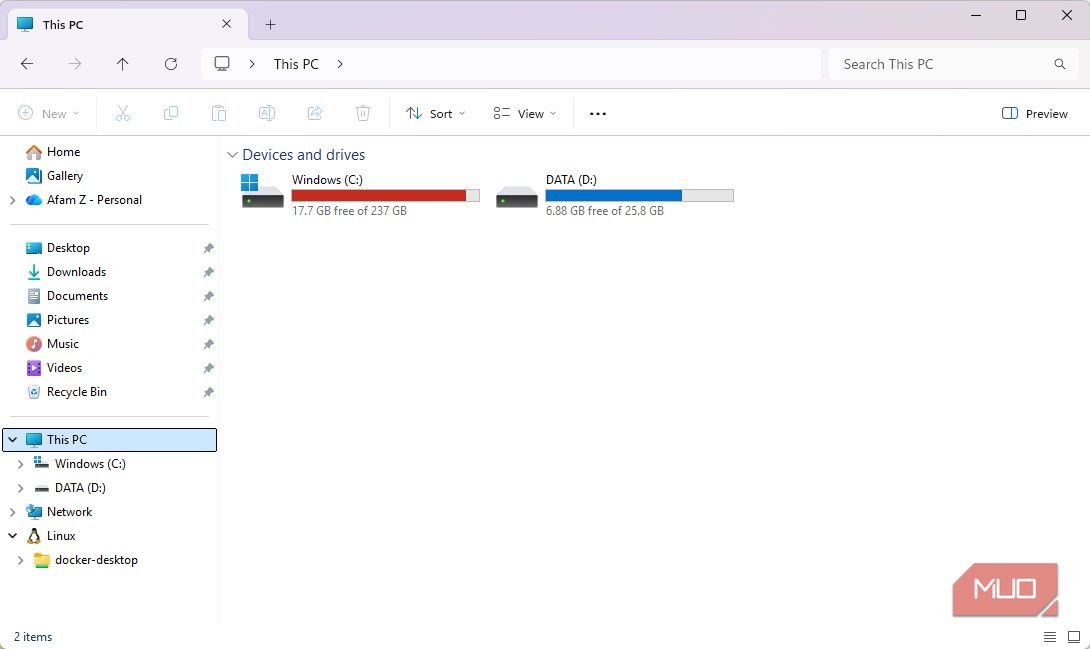Open the Sort dropdown
The width and height of the screenshot is (1090, 649).
(x=435, y=113)
